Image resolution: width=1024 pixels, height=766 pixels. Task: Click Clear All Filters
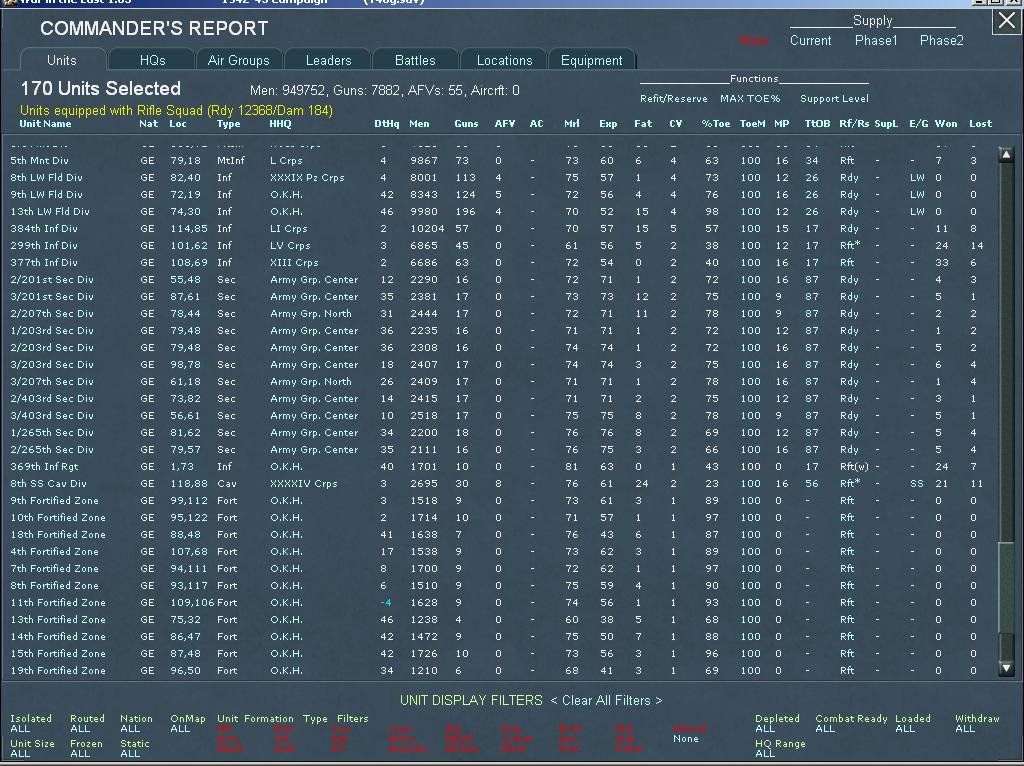606,700
